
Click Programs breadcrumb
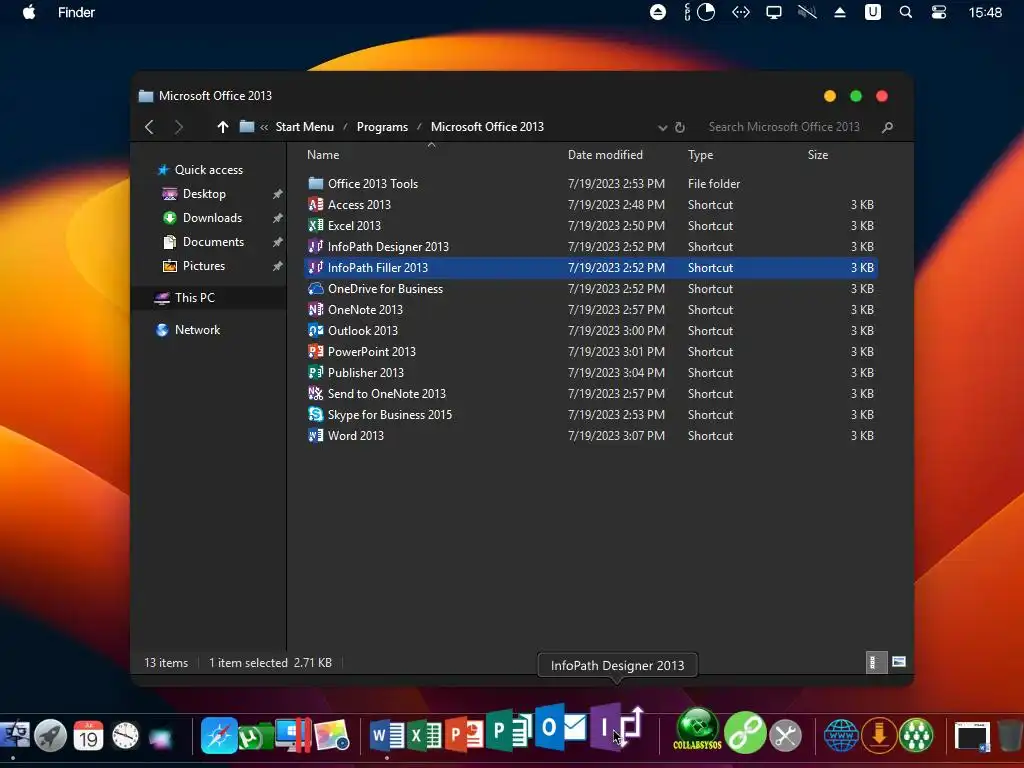pyautogui.click(x=382, y=127)
